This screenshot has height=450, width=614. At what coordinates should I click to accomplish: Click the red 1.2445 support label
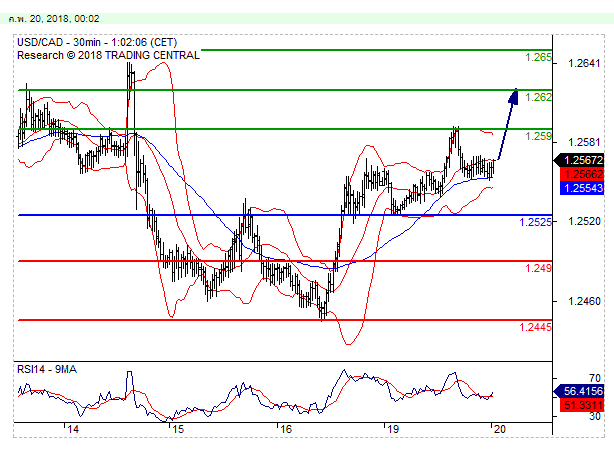(x=535, y=327)
